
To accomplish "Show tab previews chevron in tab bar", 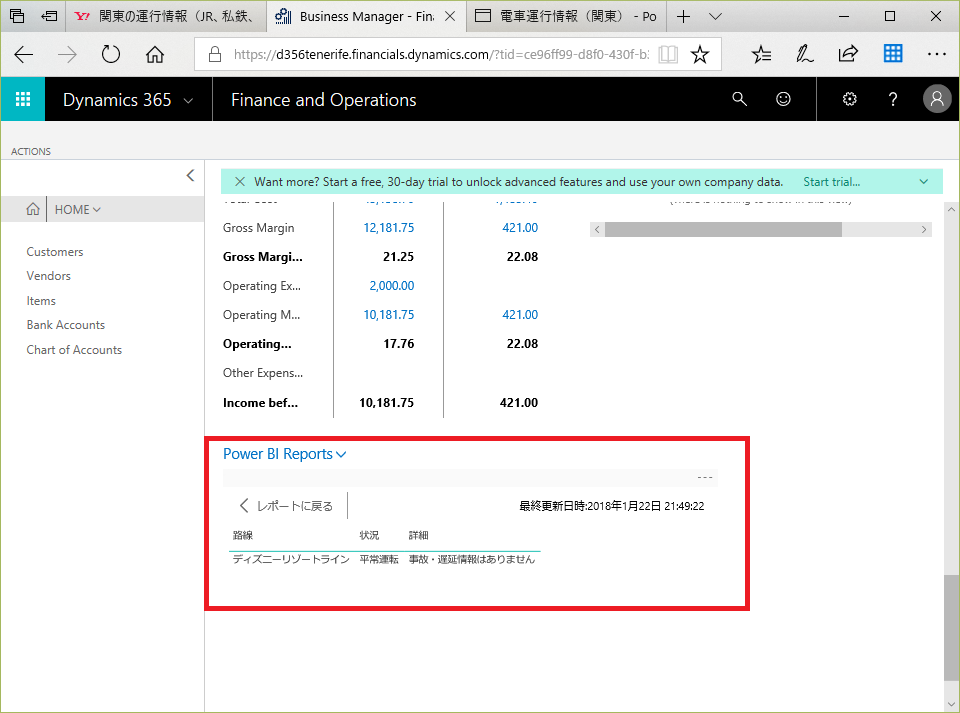I will tap(715, 17).
